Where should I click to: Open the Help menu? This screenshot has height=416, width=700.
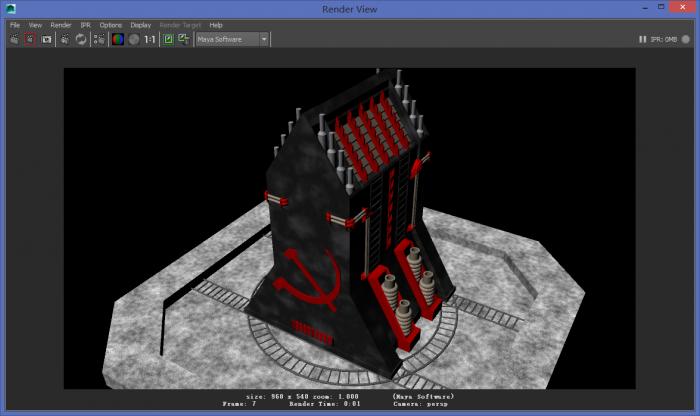pos(216,24)
